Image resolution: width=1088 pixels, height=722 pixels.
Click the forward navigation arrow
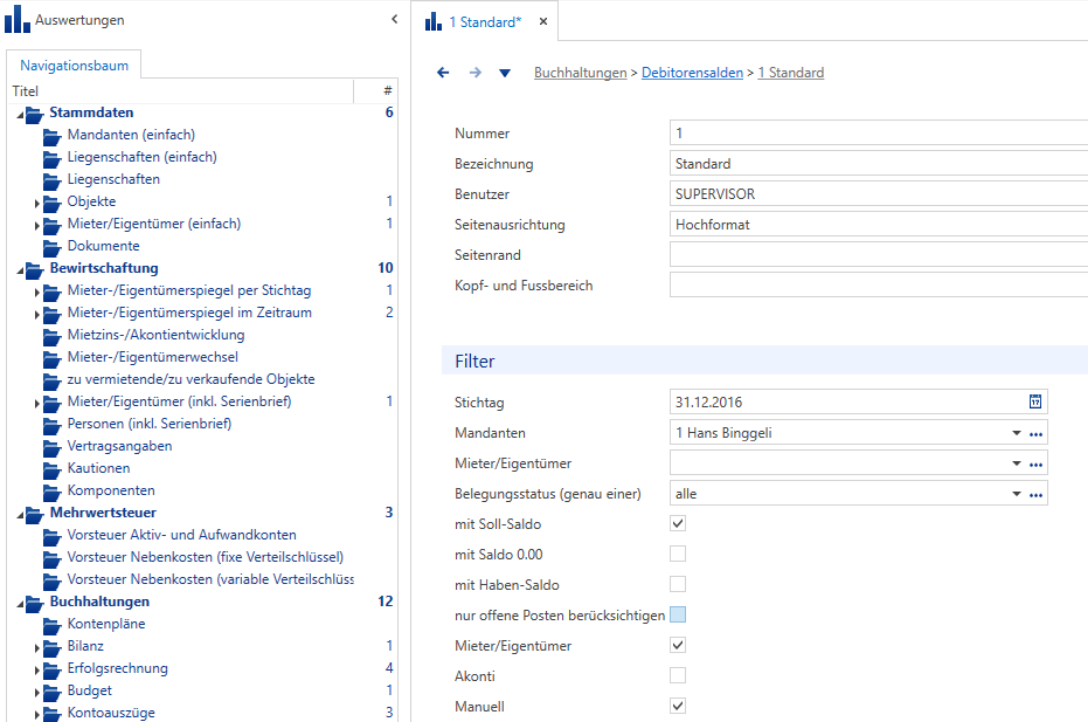coord(475,73)
